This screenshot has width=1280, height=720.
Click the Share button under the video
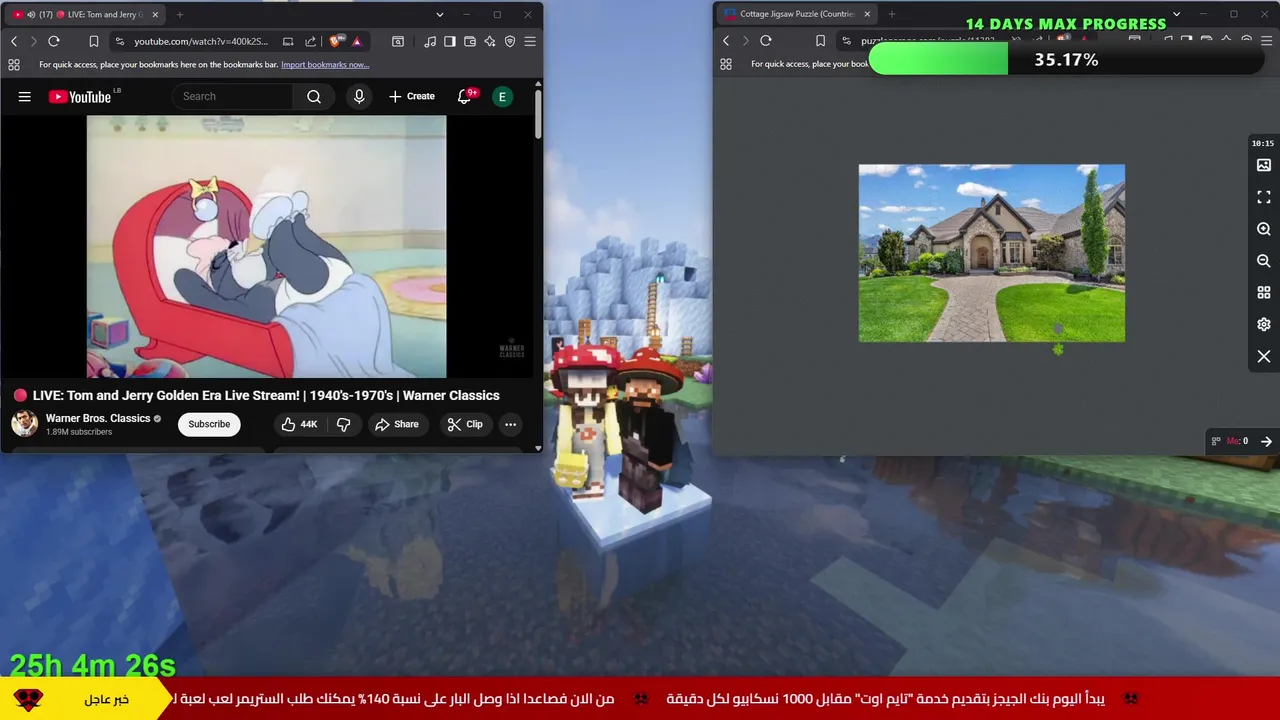pyautogui.click(x=397, y=424)
